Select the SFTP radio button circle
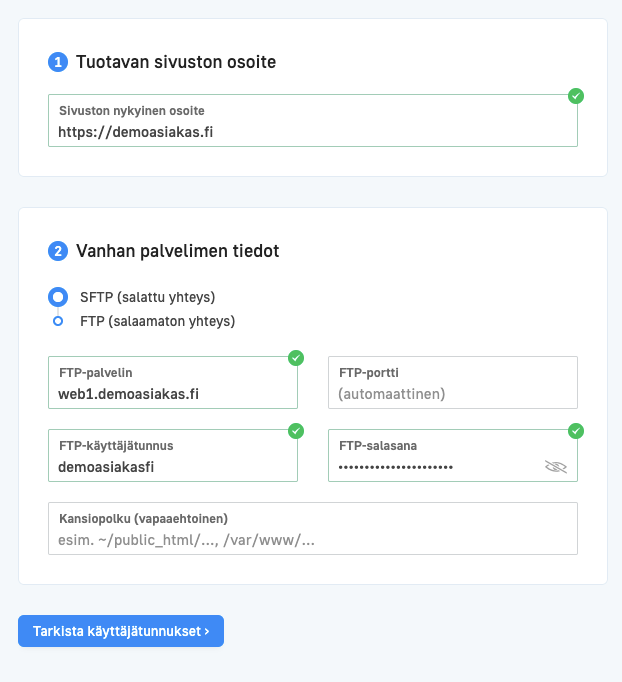Viewport: 622px width, 682px height. 58,297
